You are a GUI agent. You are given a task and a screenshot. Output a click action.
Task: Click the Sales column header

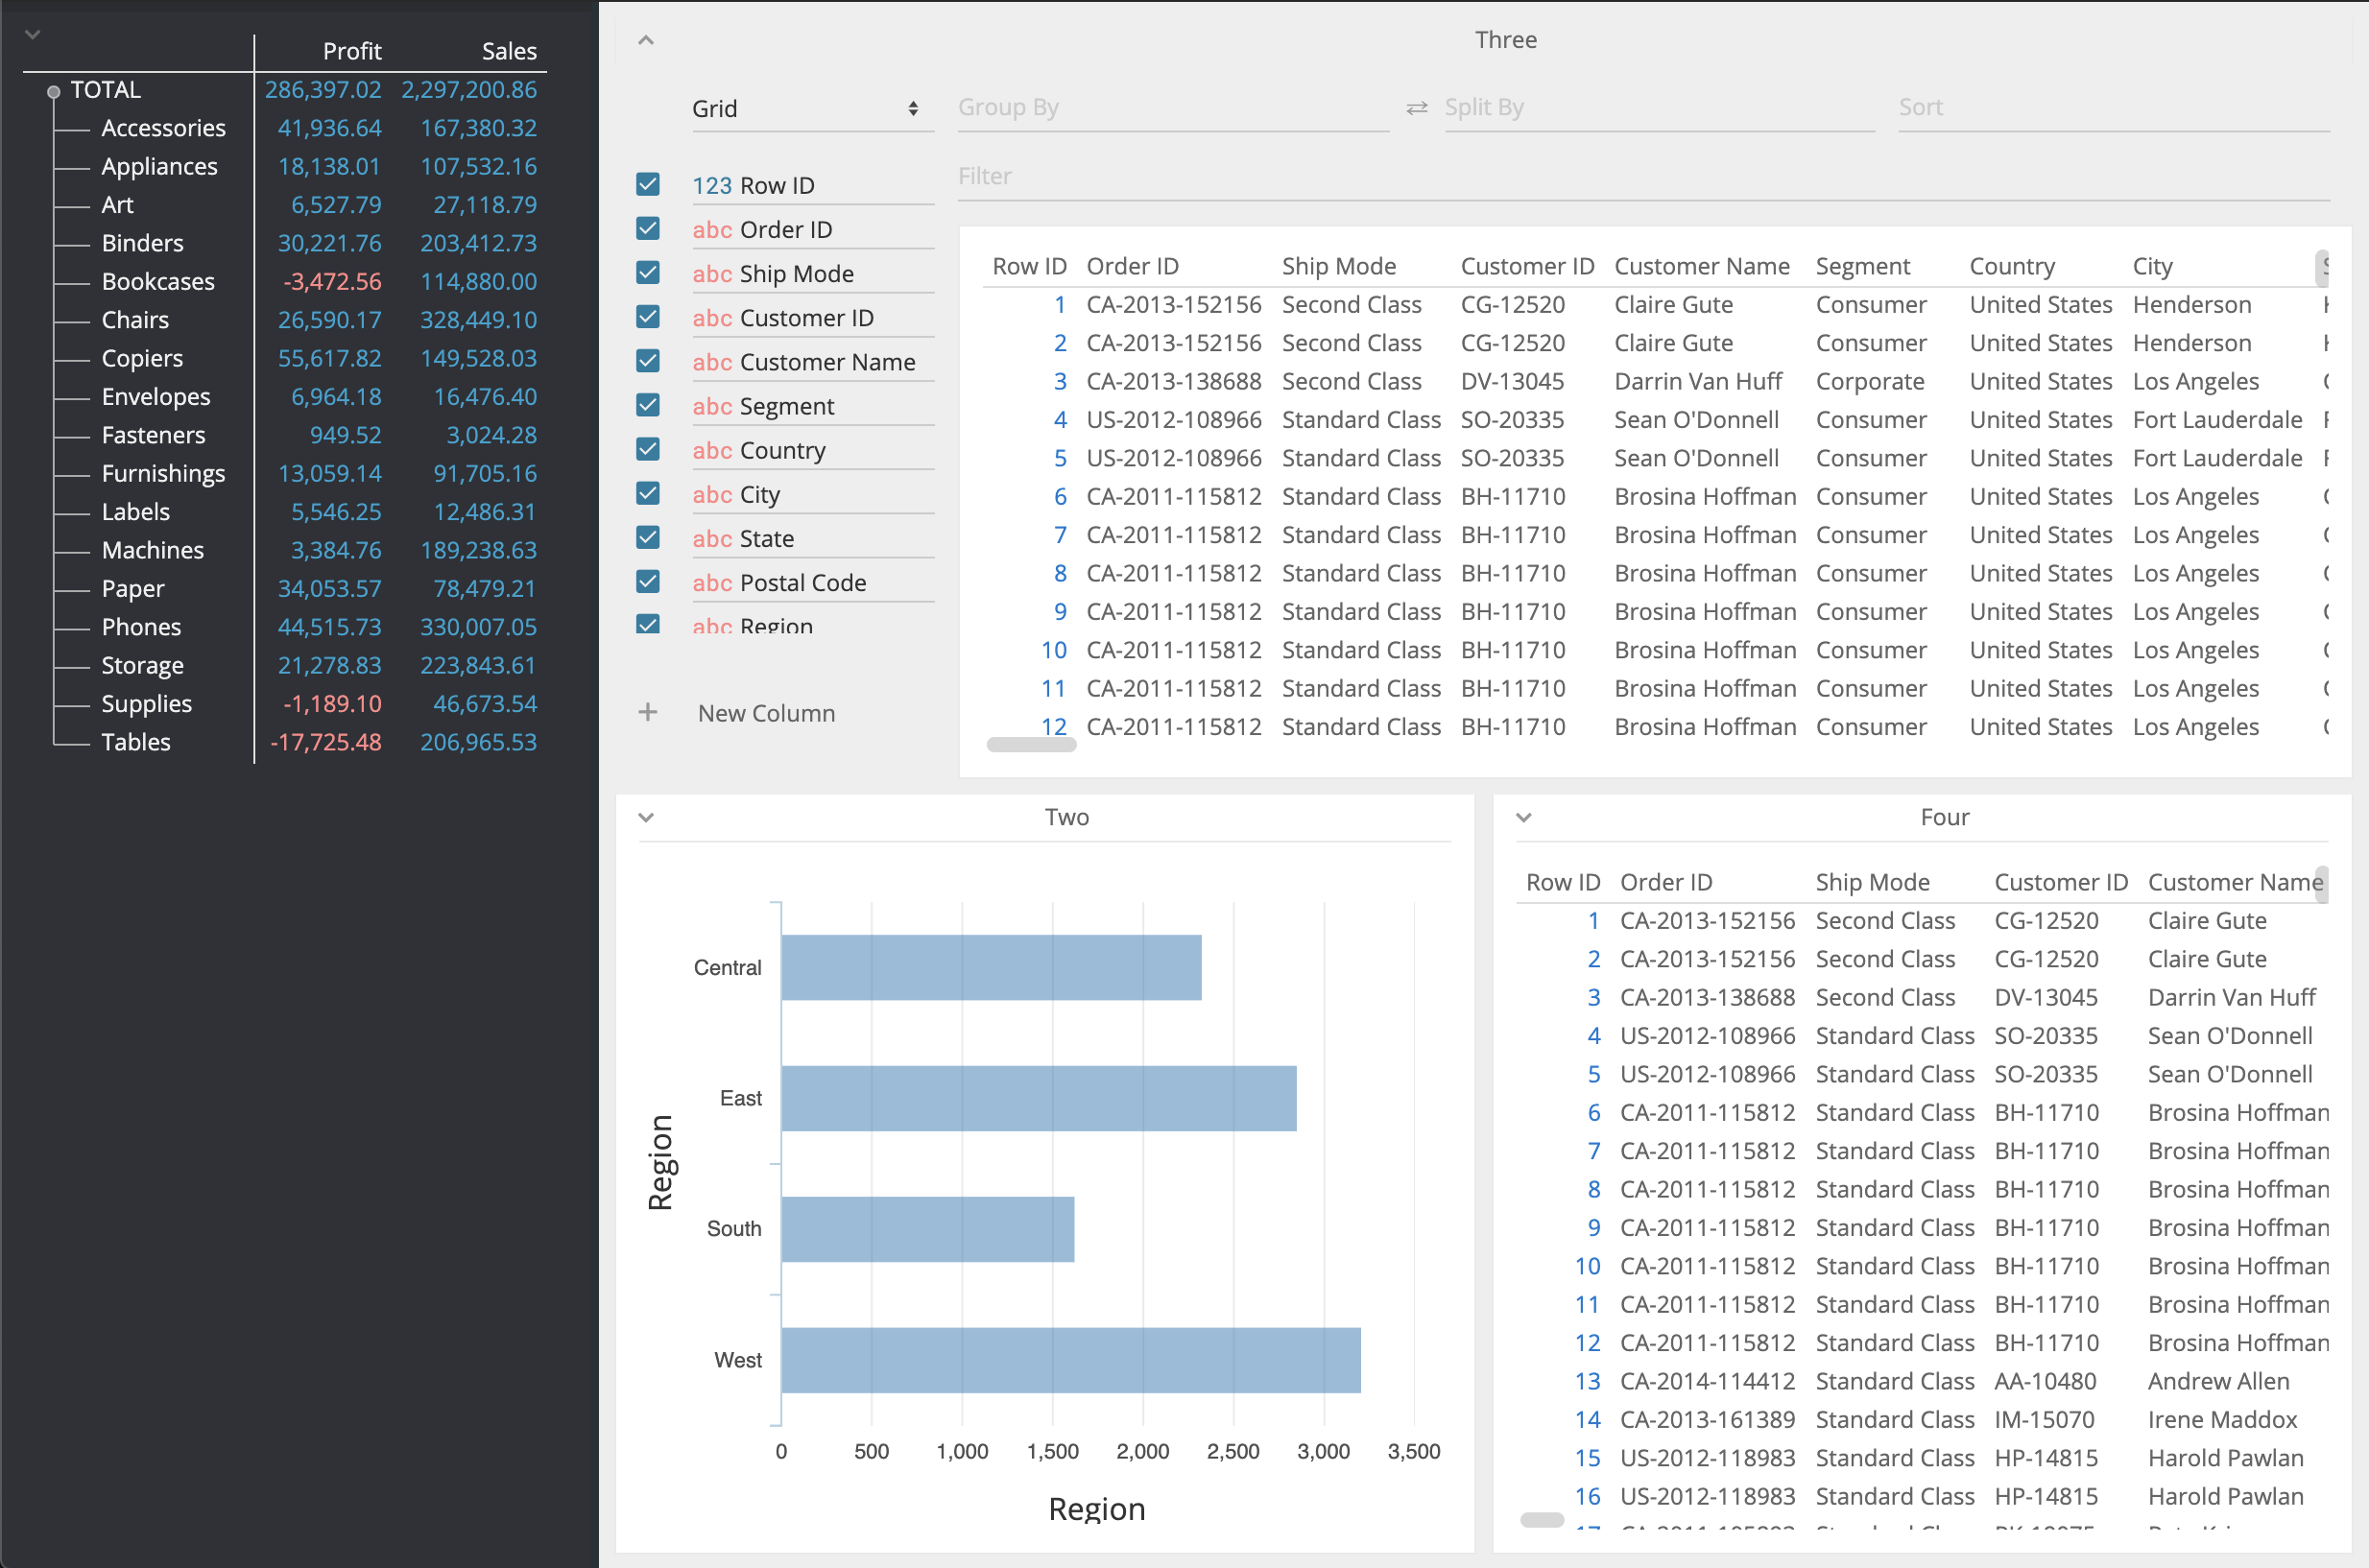pos(509,51)
